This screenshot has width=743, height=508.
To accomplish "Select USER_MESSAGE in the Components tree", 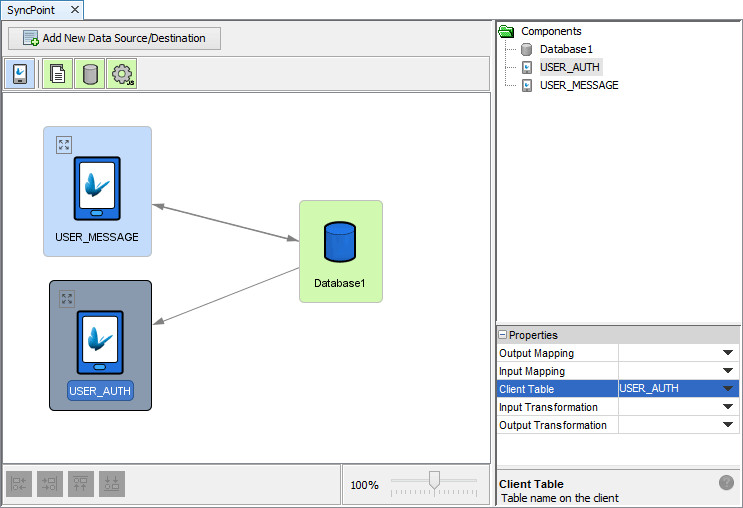I will pyautogui.click(x=579, y=85).
